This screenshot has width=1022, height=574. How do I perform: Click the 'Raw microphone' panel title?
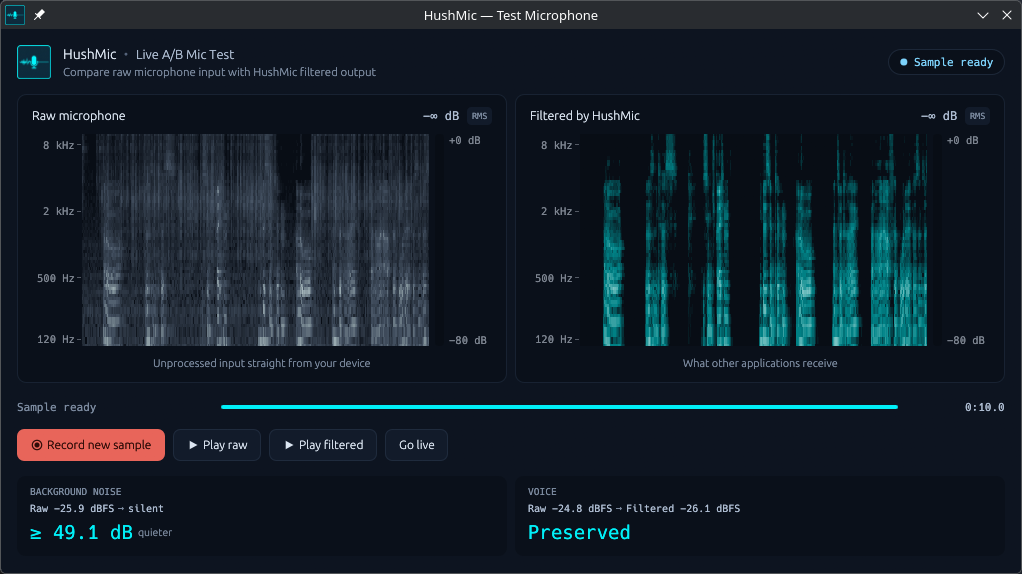(x=78, y=116)
